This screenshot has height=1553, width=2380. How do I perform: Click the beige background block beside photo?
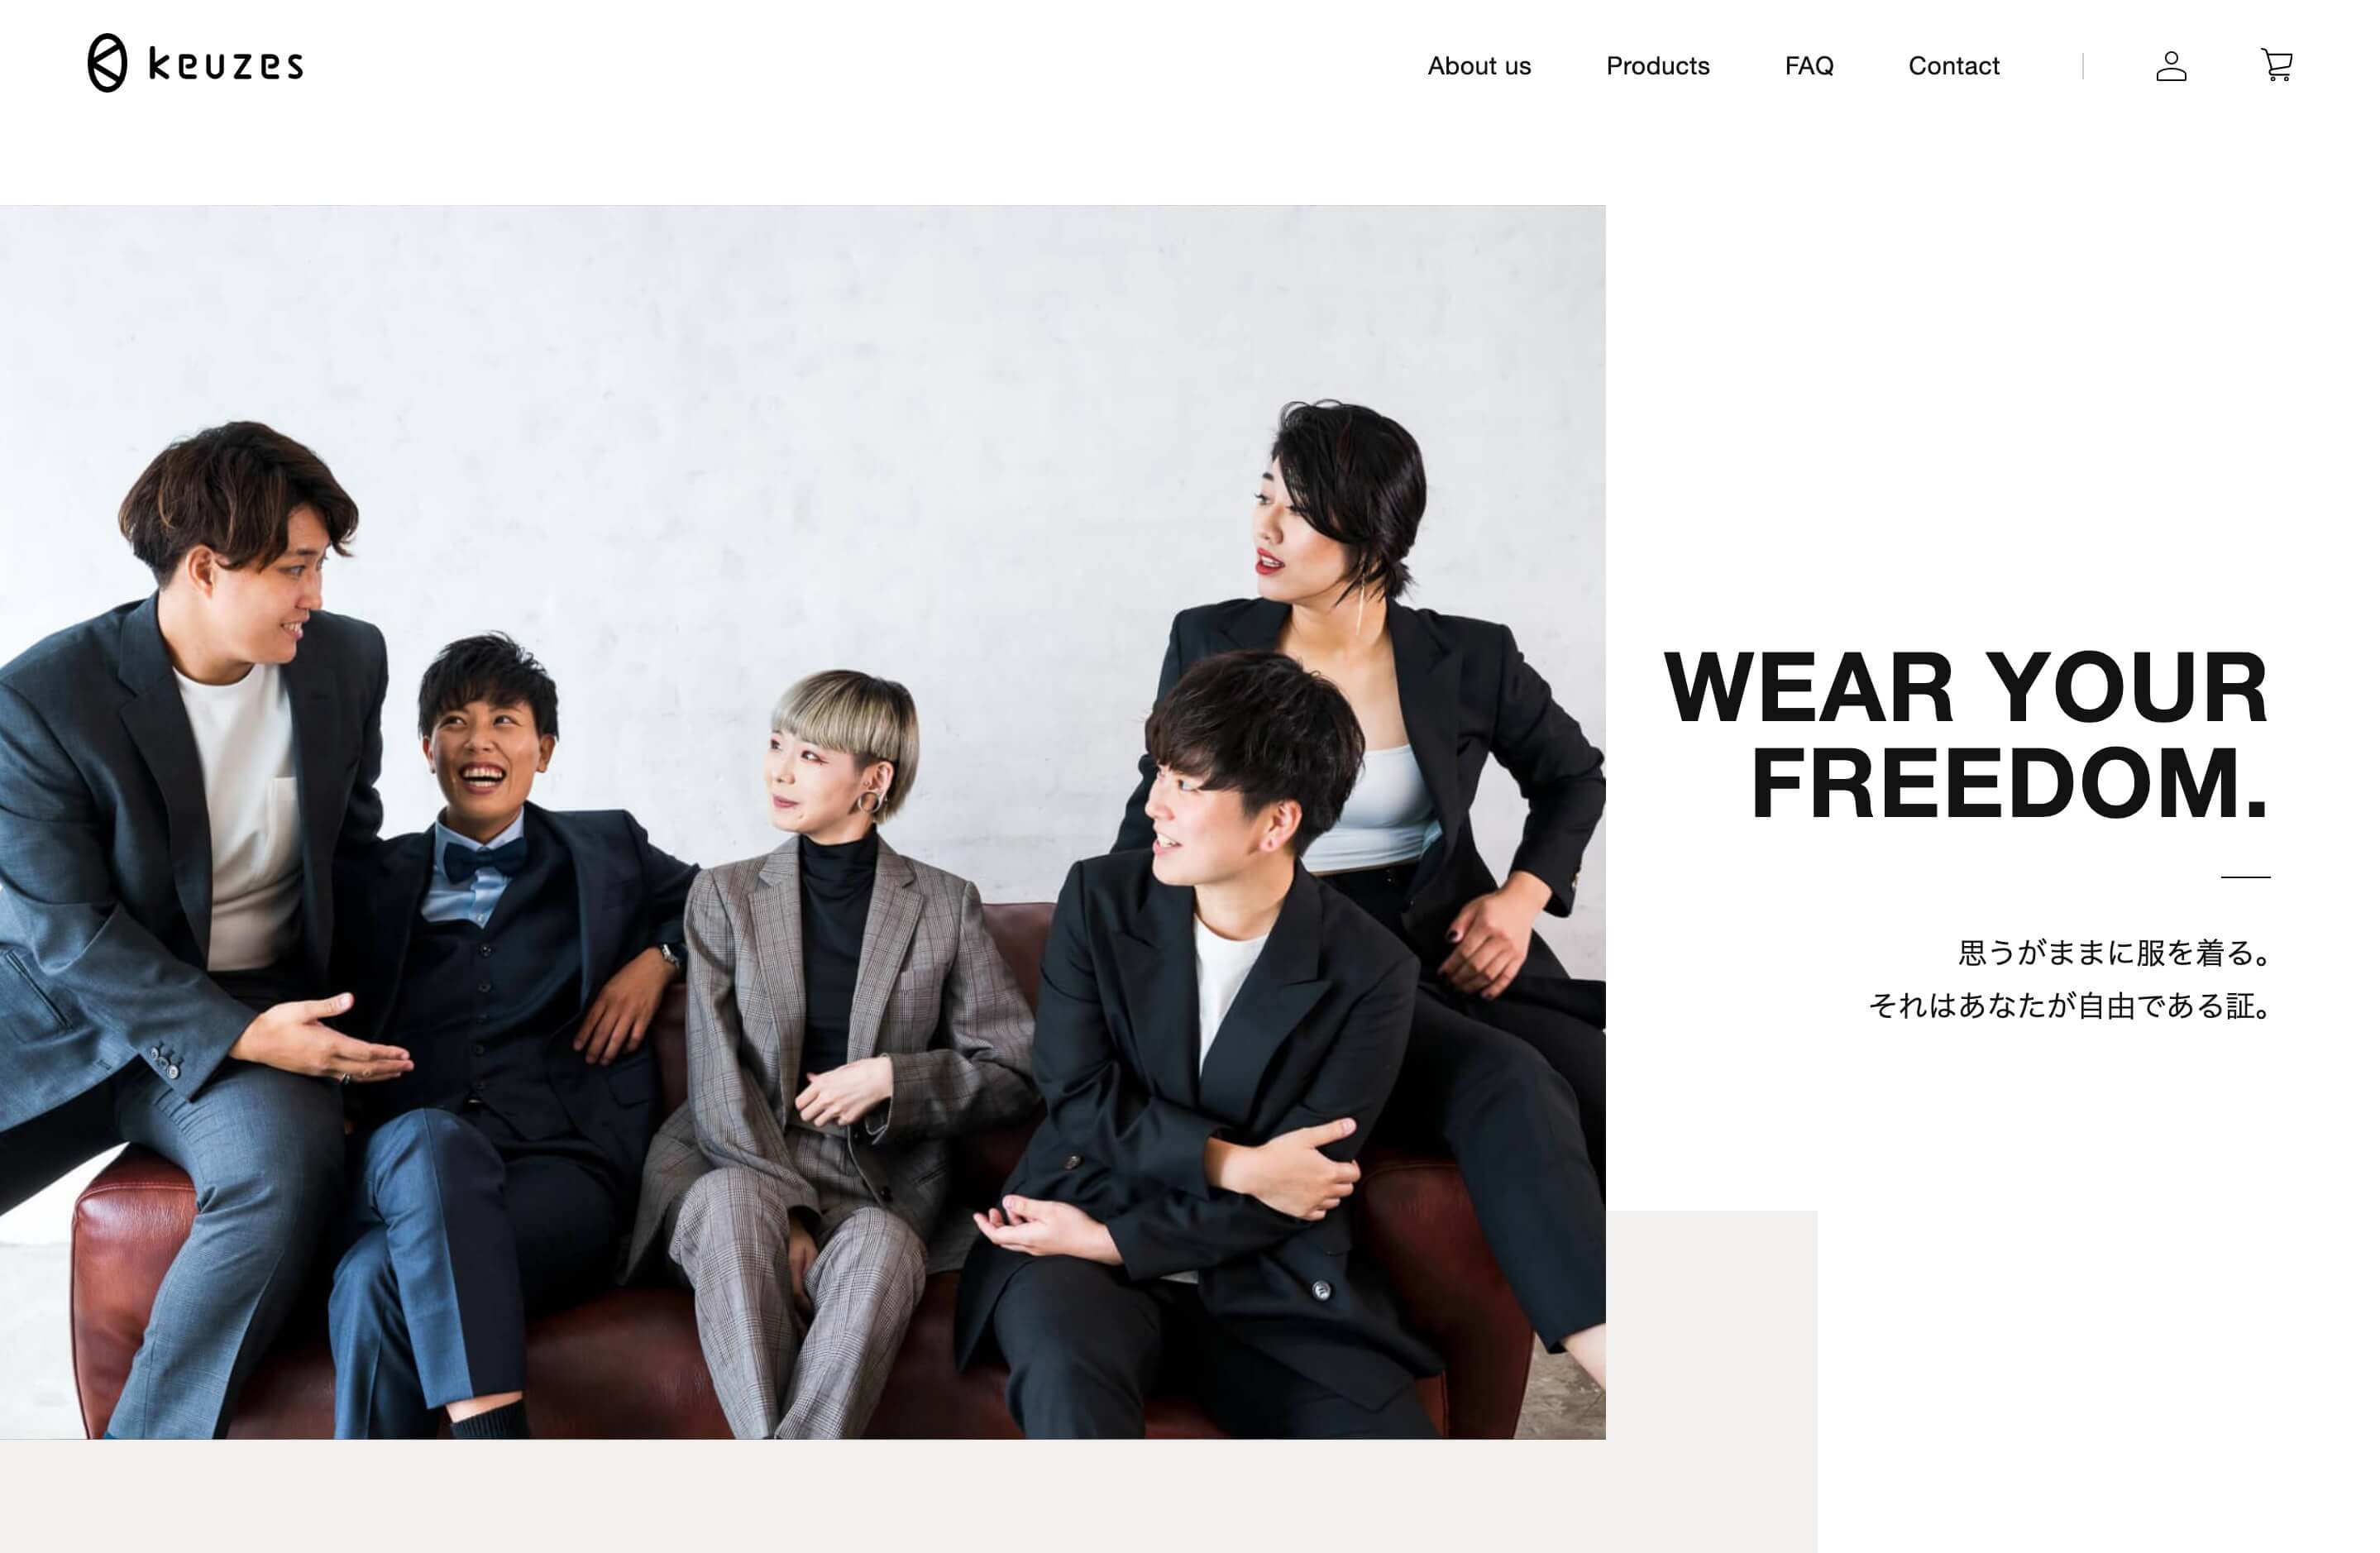pyautogui.click(x=1712, y=1380)
